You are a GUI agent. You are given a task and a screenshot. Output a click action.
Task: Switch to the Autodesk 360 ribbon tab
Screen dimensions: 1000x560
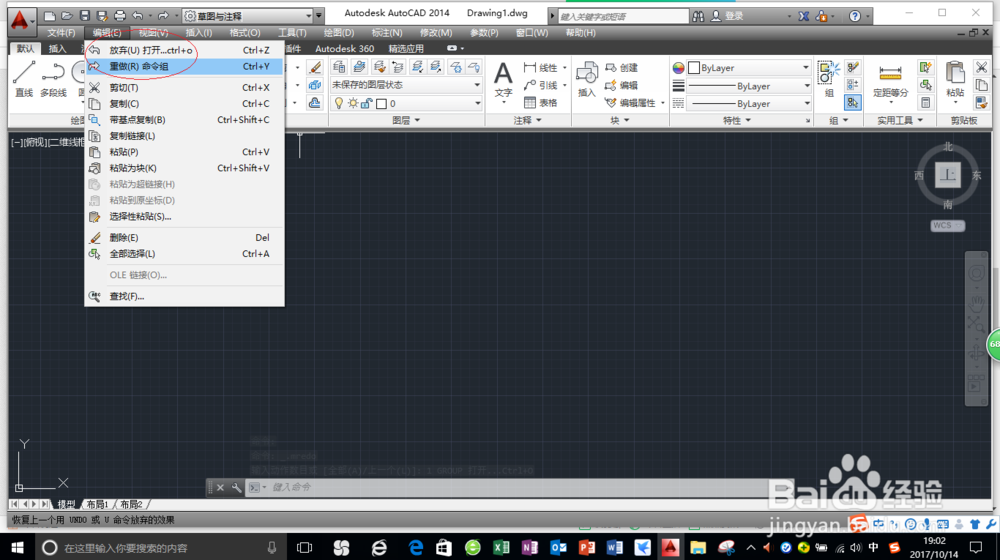(x=344, y=48)
